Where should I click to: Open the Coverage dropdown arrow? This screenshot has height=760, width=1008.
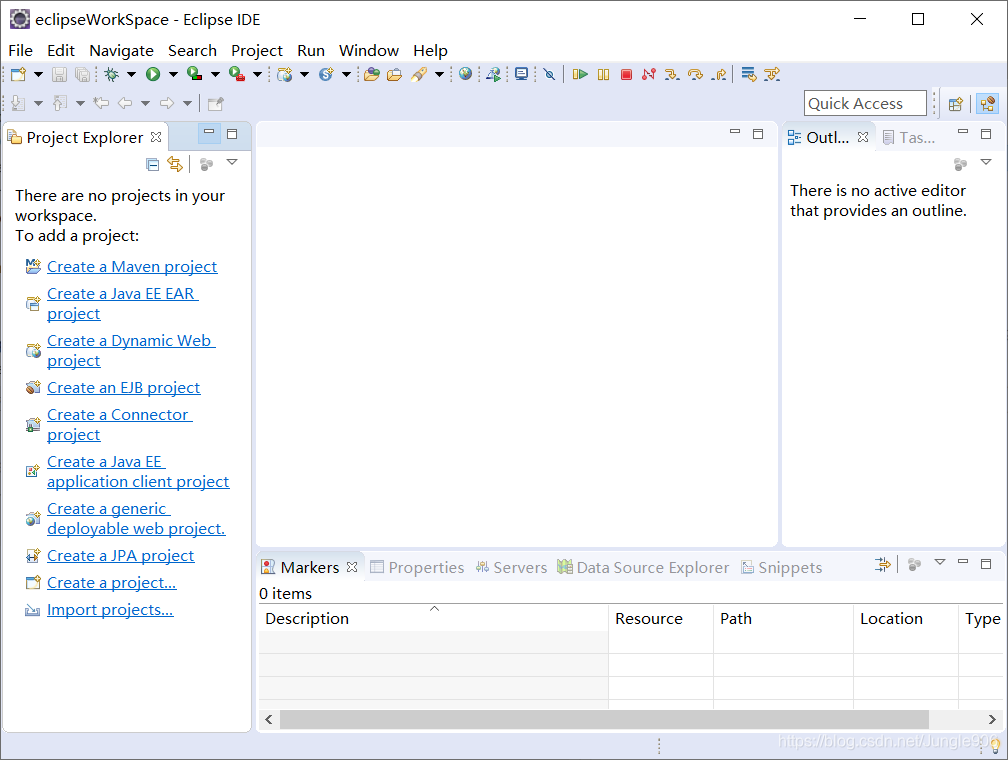pos(215,75)
